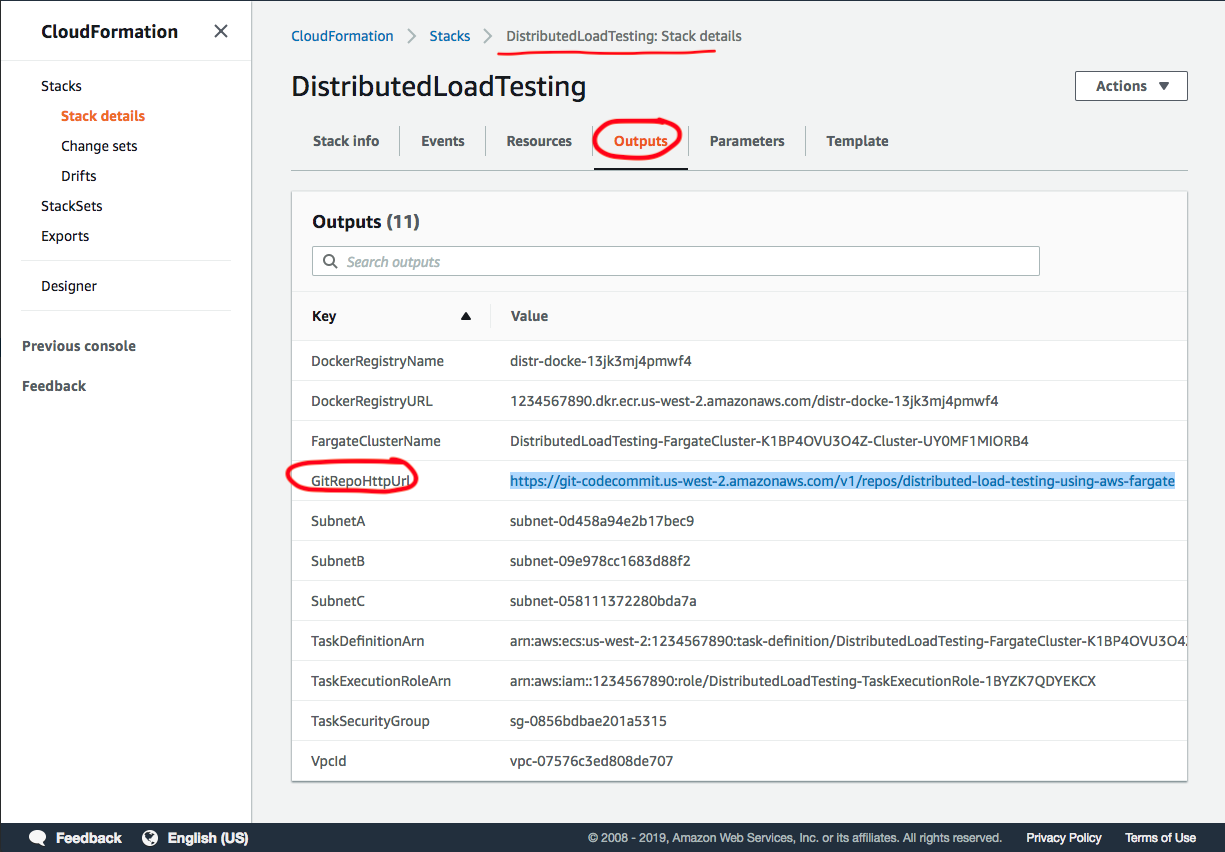Click the TaskDefinitionArn arn:aws:ecs value
The width and height of the screenshot is (1225, 852).
coord(848,641)
